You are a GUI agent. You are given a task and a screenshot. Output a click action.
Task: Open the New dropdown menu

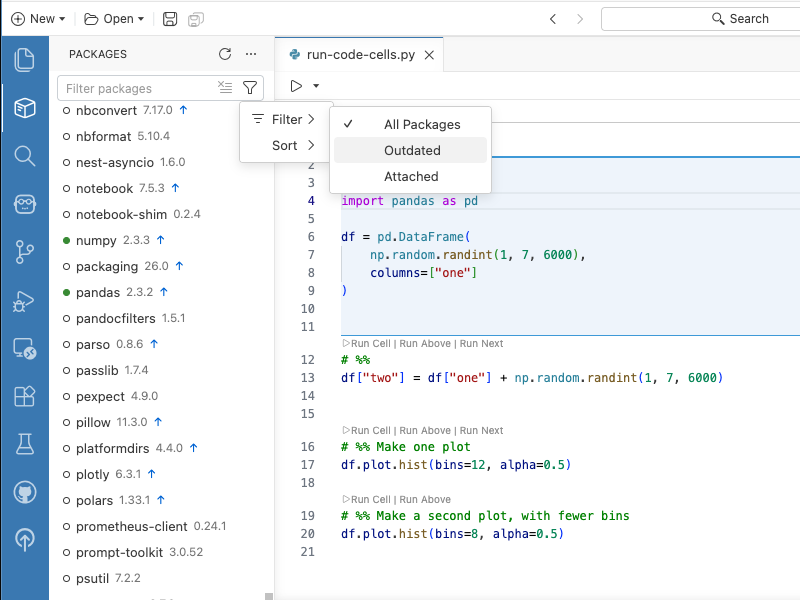pos(38,19)
